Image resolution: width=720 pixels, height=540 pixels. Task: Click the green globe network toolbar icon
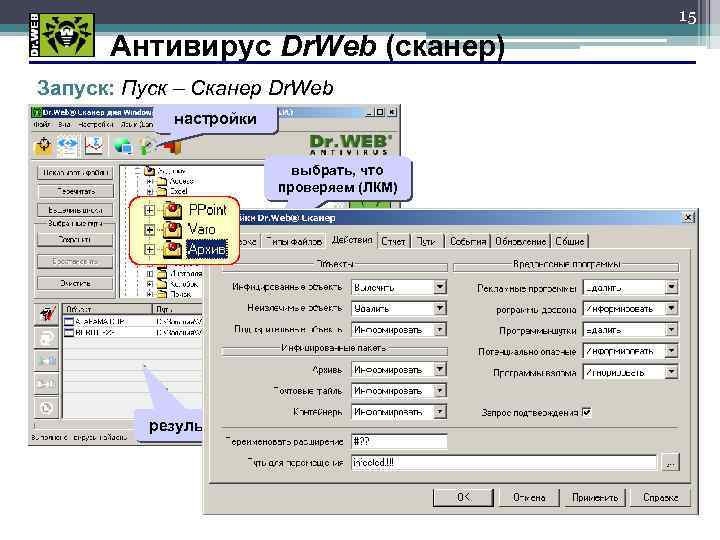point(123,146)
